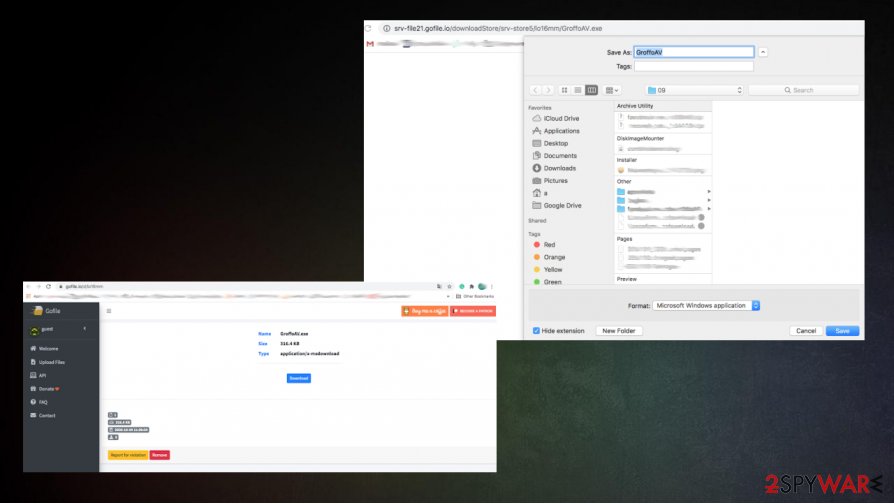Open Chrome extensions puzzle icon
Screen dimensions: 894x504
pyautogui.click(x=472, y=286)
